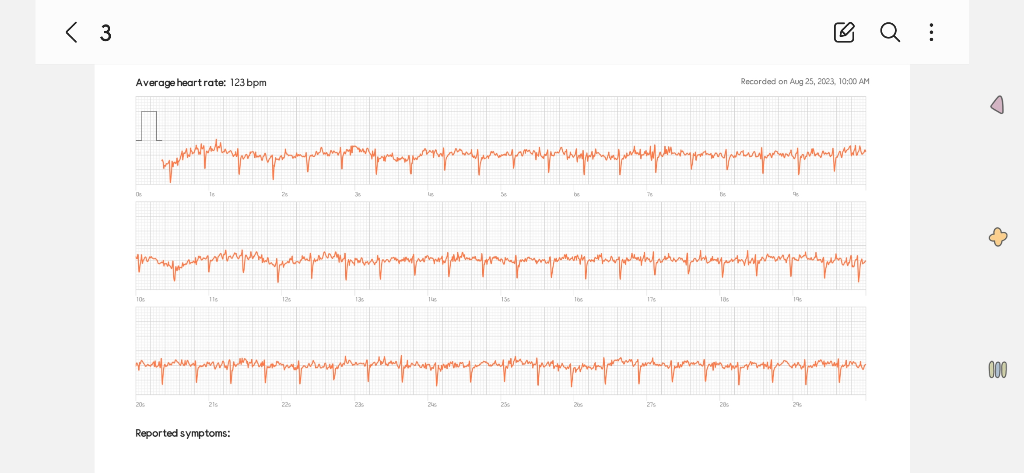
Task: Open the edit note pencil icon
Action: point(844,32)
